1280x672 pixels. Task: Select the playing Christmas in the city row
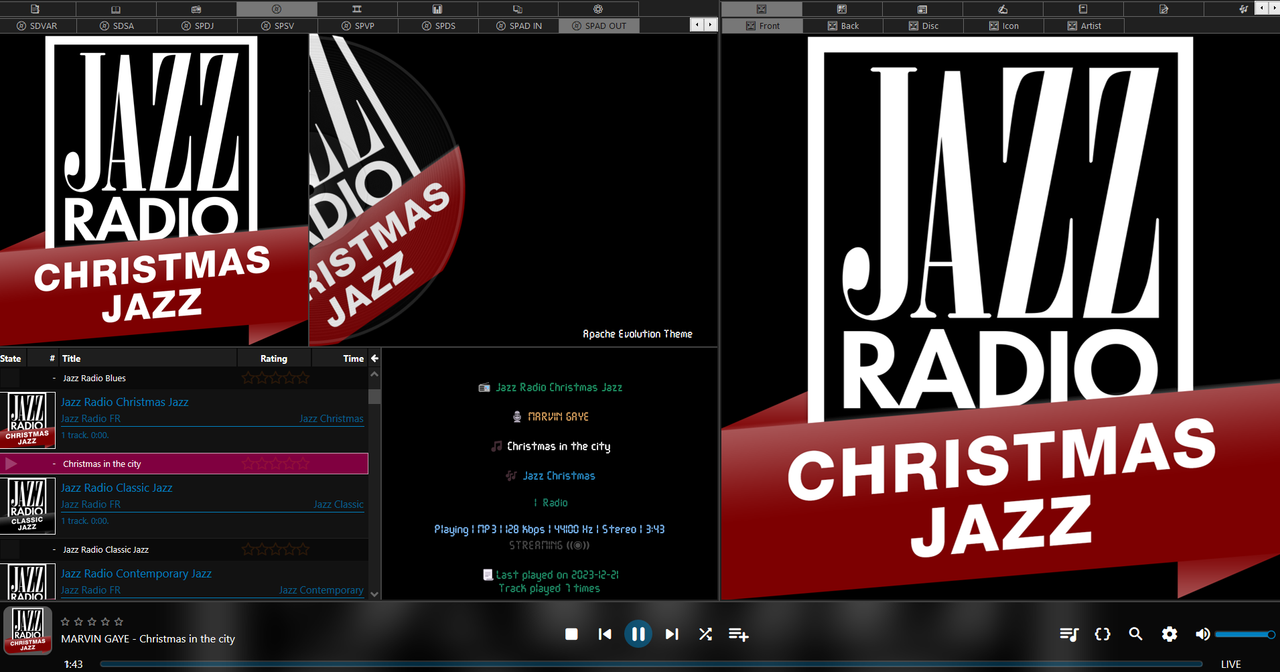[184, 464]
